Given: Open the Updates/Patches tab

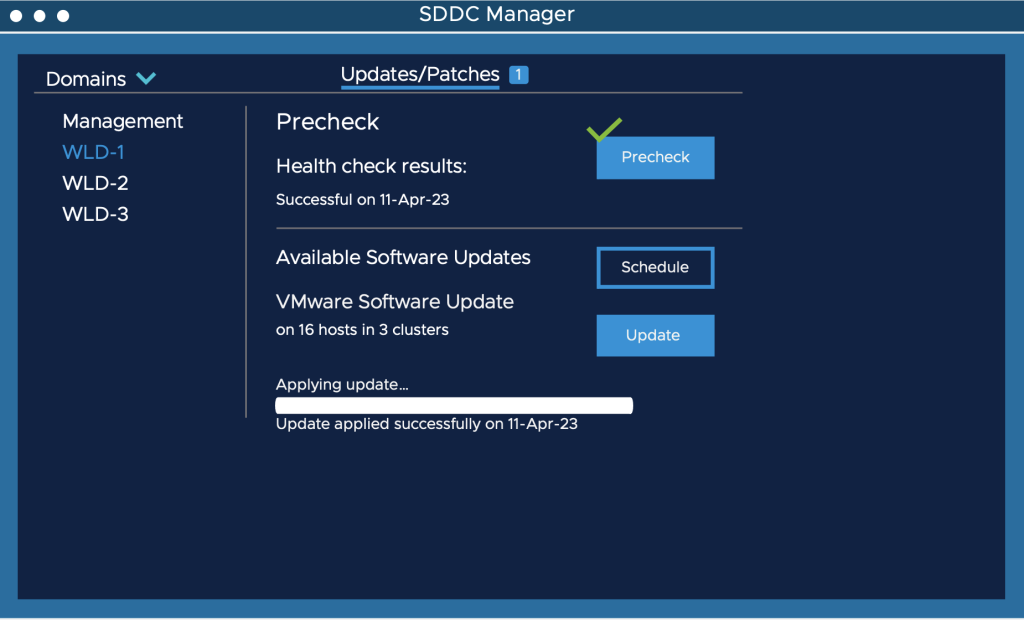Looking at the screenshot, I should tap(420, 74).
